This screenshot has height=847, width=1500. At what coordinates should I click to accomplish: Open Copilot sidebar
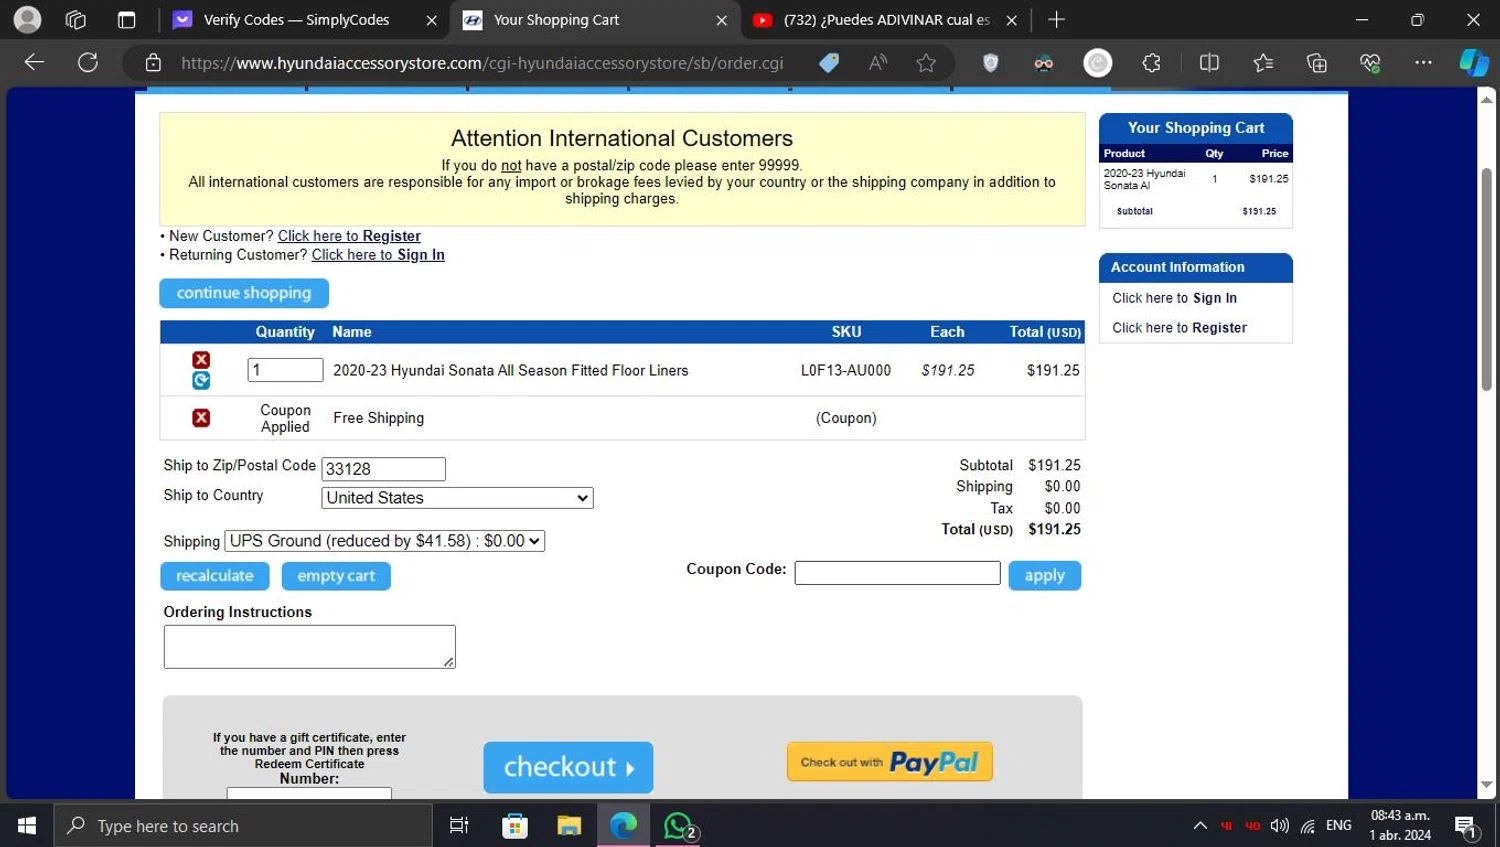[x=1474, y=63]
